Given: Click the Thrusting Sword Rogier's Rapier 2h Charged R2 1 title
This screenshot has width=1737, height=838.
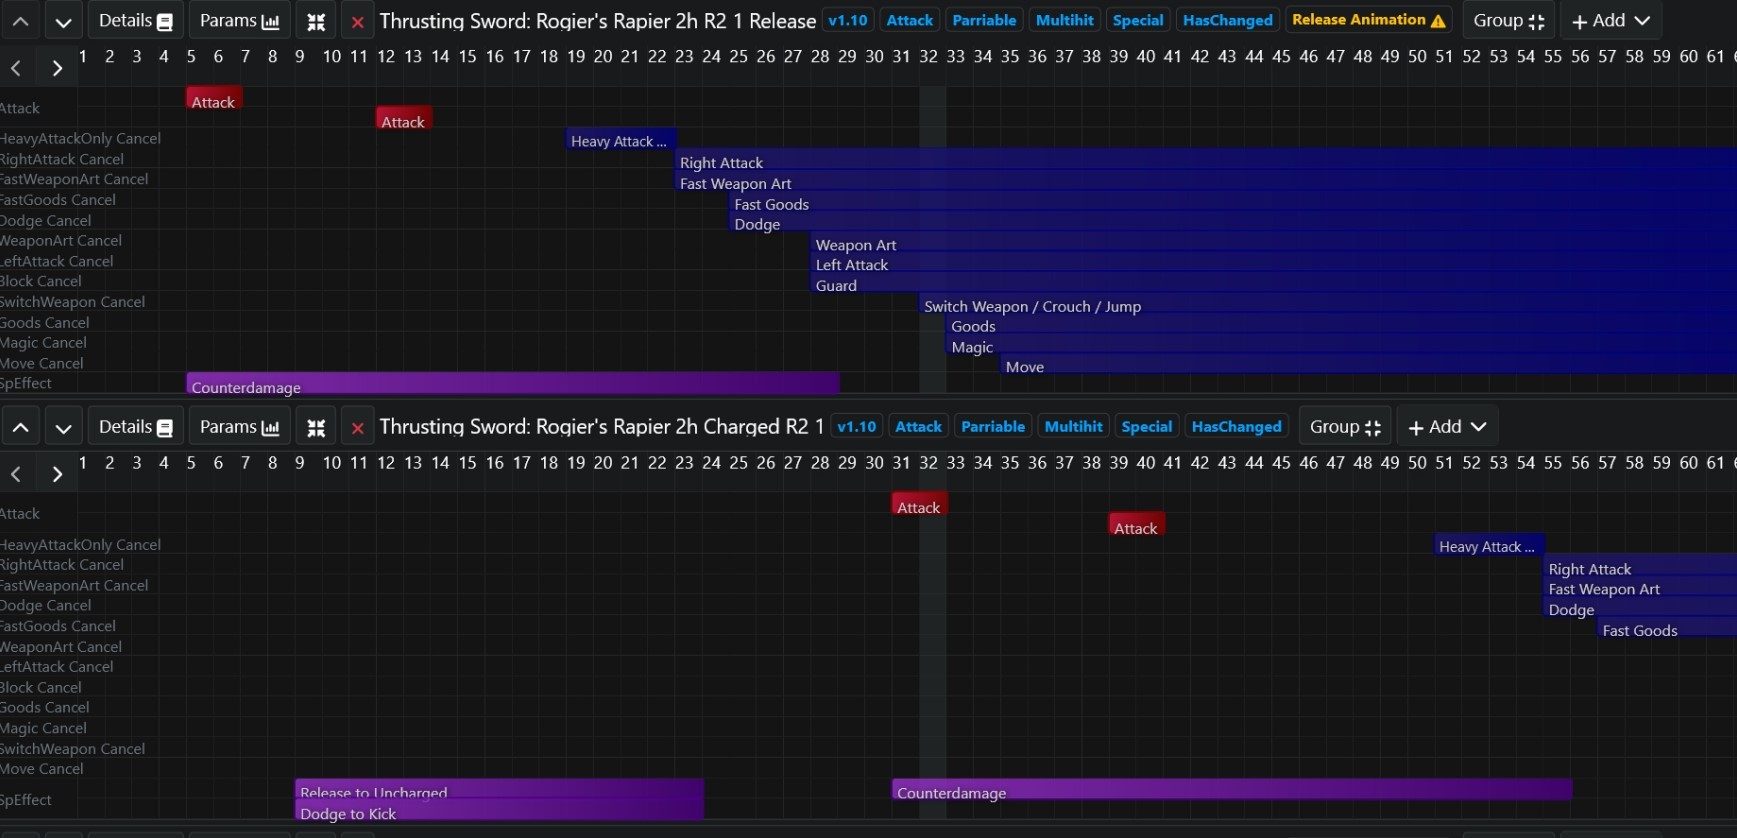Looking at the screenshot, I should tap(601, 427).
